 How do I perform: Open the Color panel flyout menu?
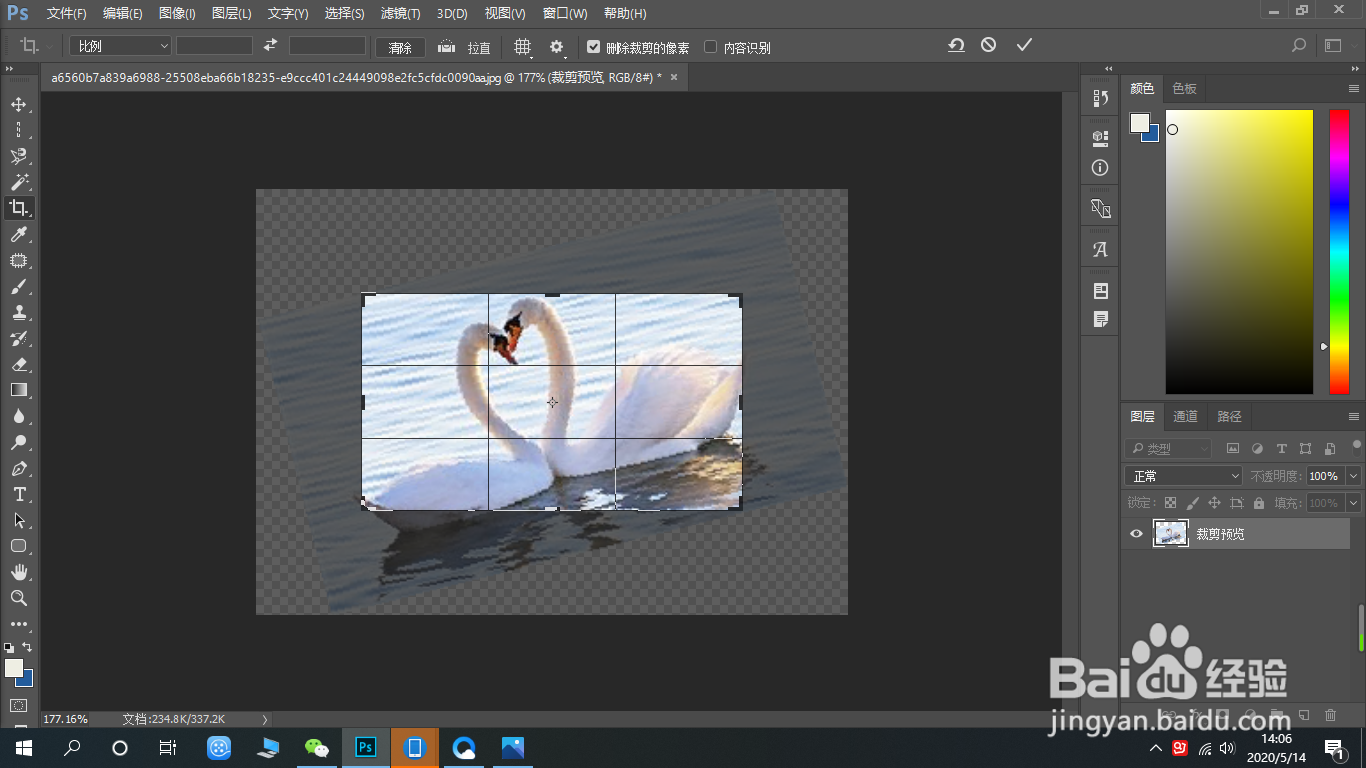(x=1354, y=89)
